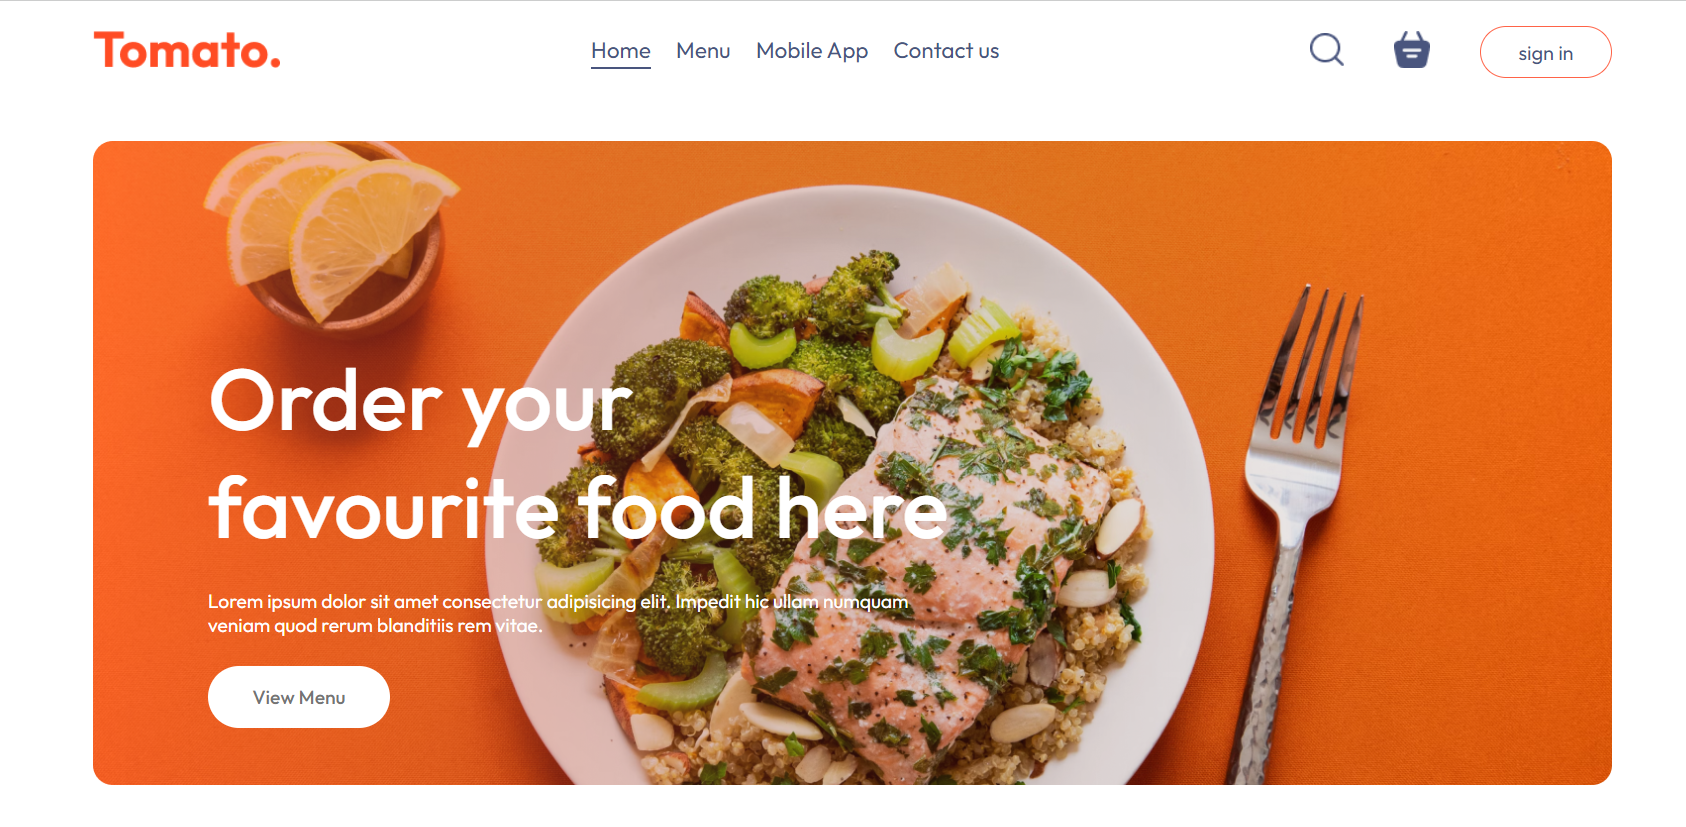Open the Menu navigation item
The height and width of the screenshot is (827, 1686).
(703, 51)
